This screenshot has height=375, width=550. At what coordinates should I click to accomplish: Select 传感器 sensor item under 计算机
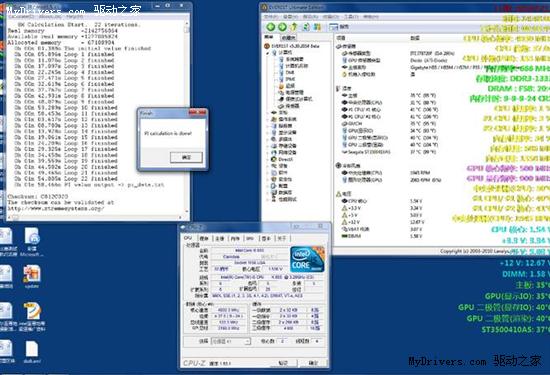[x=289, y=106]
